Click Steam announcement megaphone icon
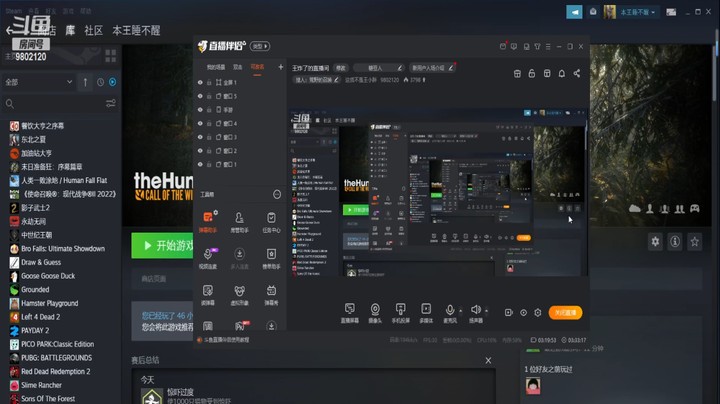The width and height of the screenshot is (720, 404). (574, 12)
